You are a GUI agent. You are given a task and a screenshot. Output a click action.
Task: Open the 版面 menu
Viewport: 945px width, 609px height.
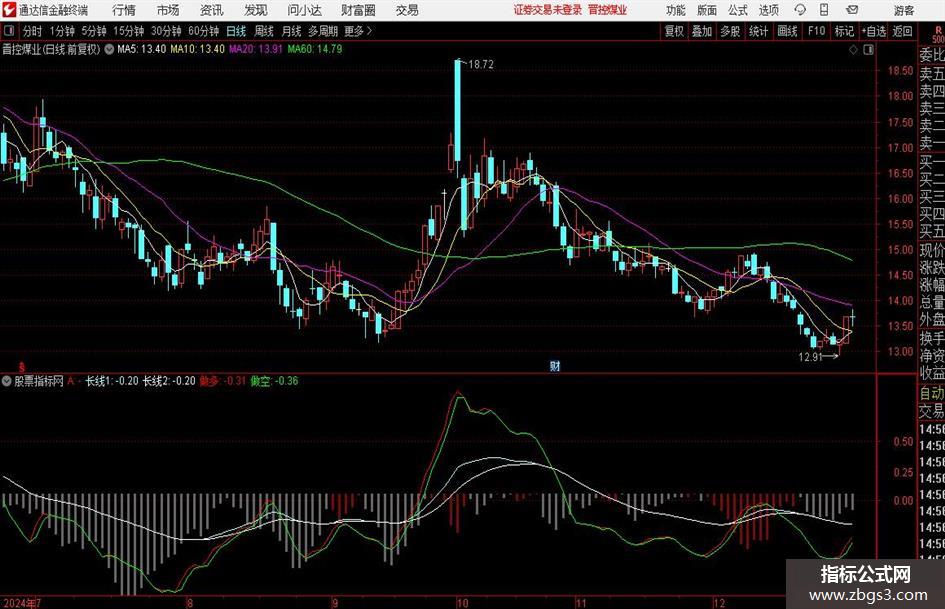(707, 10)
